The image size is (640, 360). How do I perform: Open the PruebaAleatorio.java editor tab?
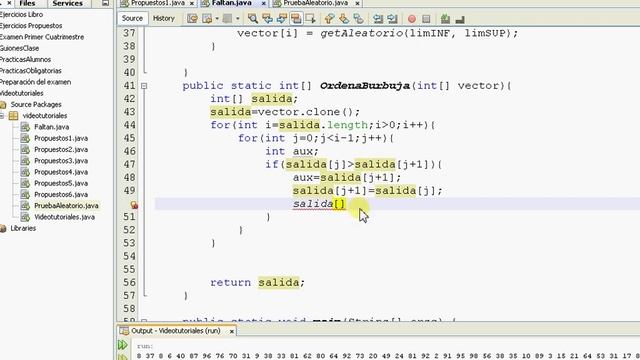316,3
